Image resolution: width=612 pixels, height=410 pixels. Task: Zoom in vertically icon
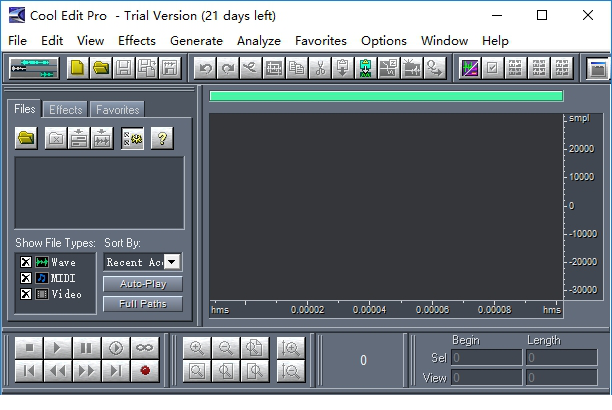(x=291, y=348)
